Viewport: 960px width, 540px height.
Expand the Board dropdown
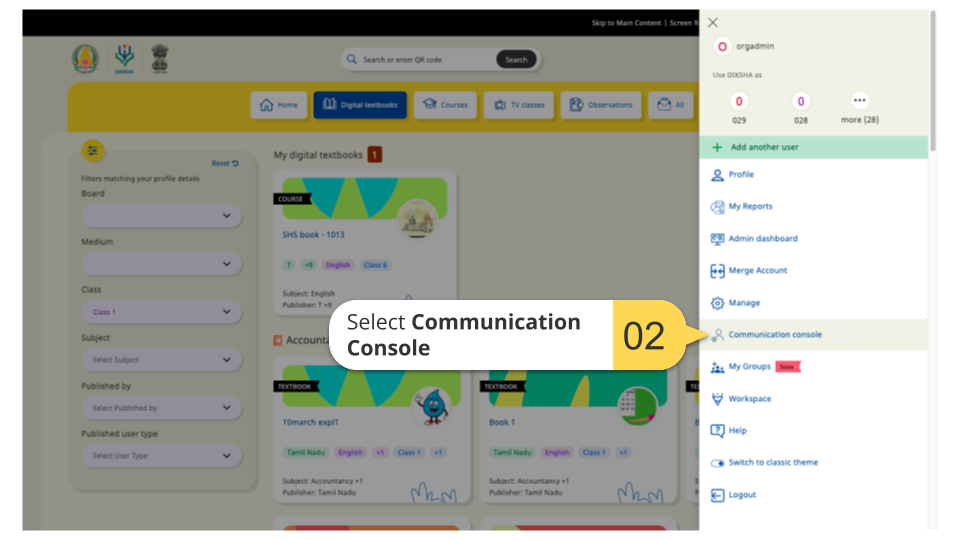(x=161, y=216)
